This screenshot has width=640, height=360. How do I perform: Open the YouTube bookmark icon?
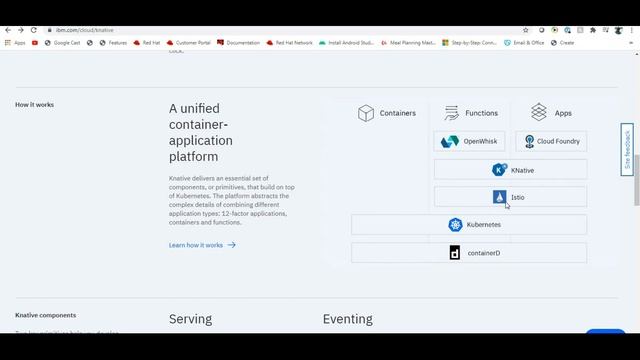pos(35,43)
